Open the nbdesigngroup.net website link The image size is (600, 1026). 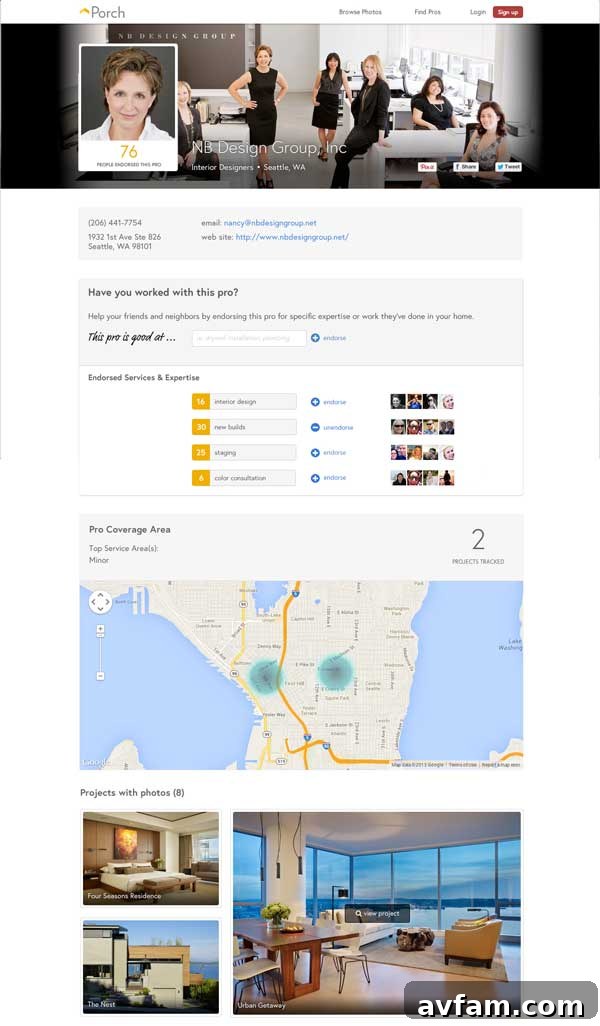(292, 237)
